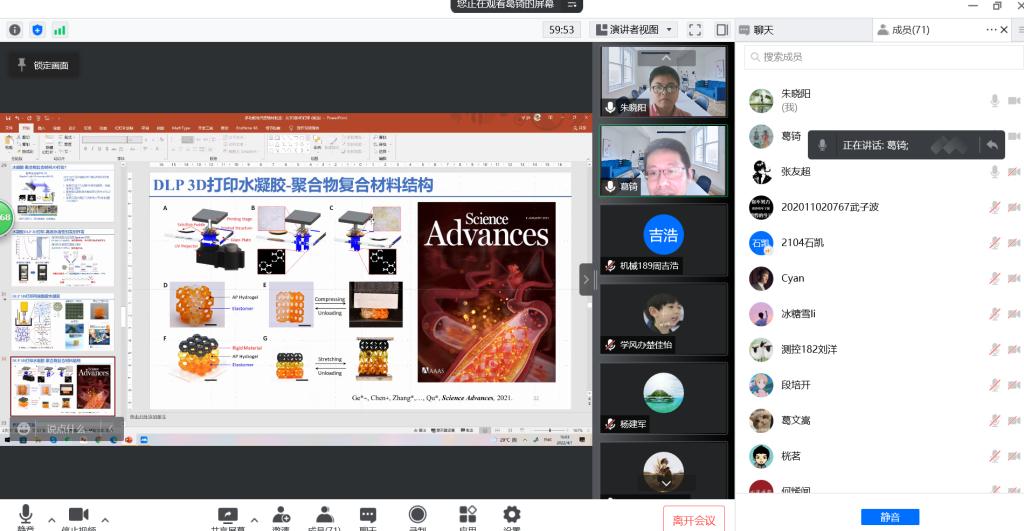The width and height of the screenshot is (1024, 531).
Task: Expand the arrow next to share screen
Action: pyautogui.click(x=254, y=520)
